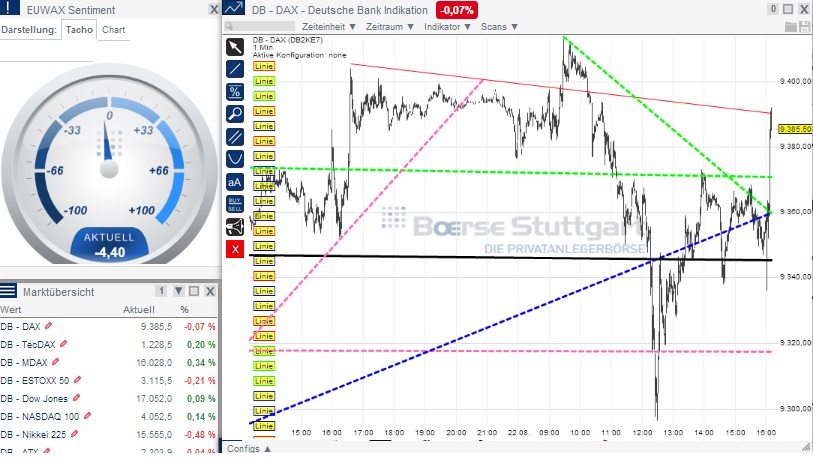Select the DB - Dow Jones row

coord(108,399)
